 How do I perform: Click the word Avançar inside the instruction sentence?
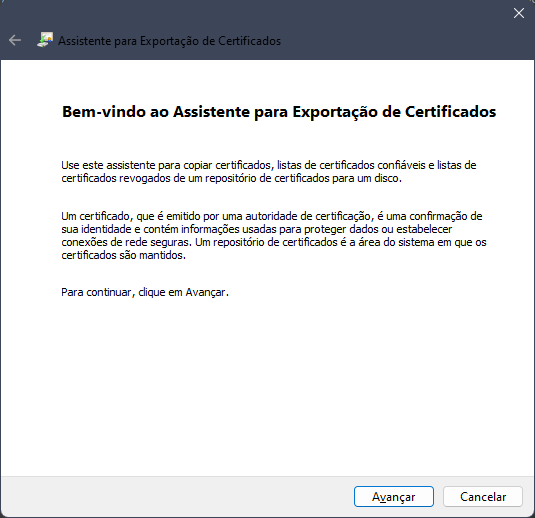click(206, 292)
